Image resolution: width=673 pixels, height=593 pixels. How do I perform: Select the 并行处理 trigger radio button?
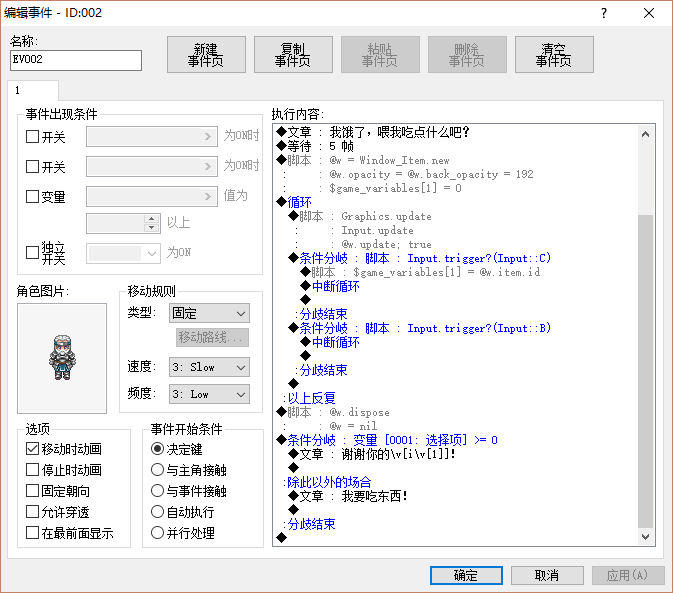pyautogui.click(x=158, y=533)
